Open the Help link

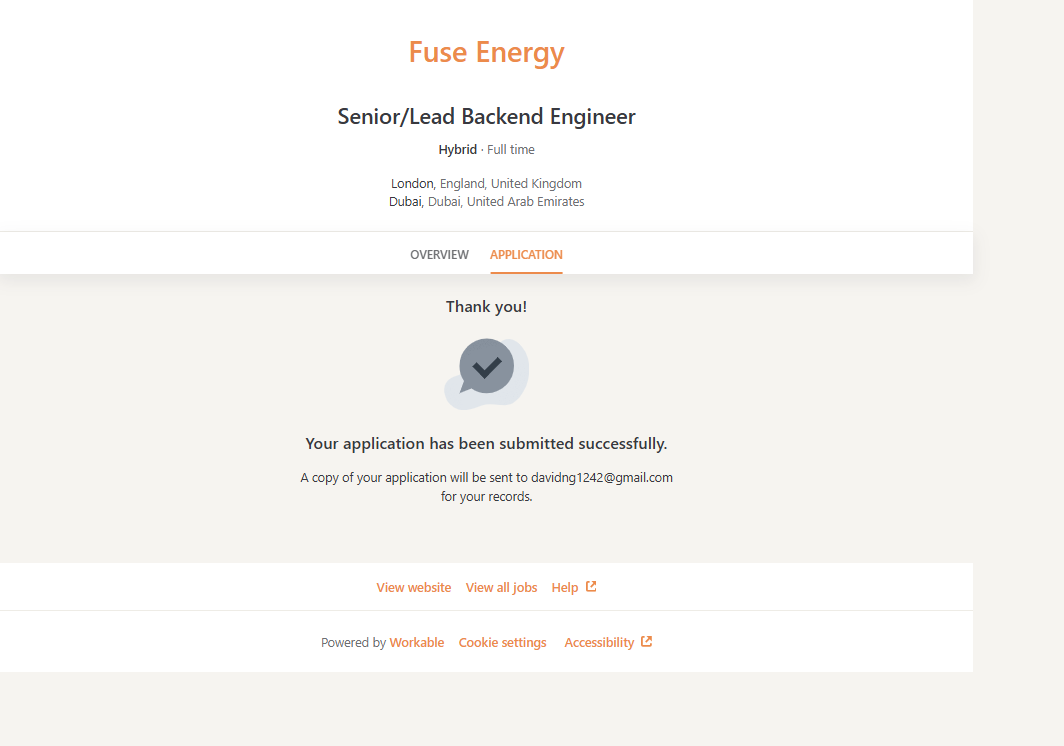point(564,588)
